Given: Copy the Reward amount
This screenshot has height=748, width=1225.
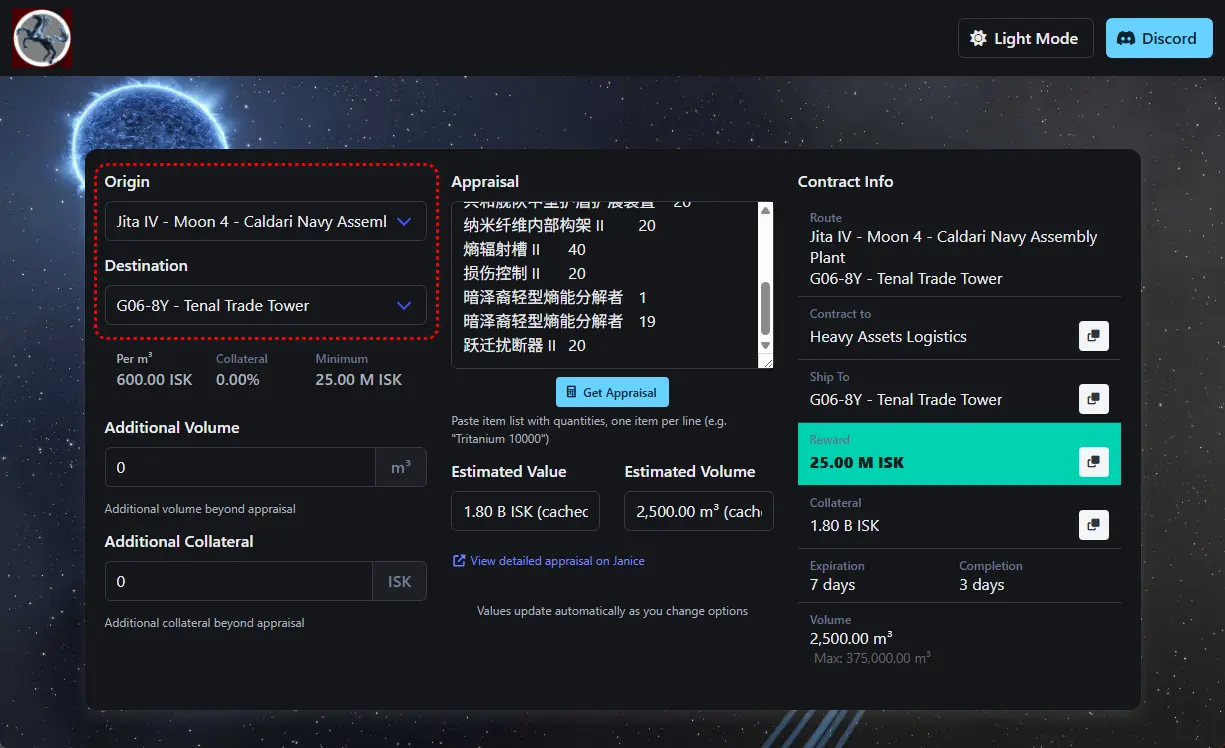Looking at the screenshot, I should click(1093, 462).
